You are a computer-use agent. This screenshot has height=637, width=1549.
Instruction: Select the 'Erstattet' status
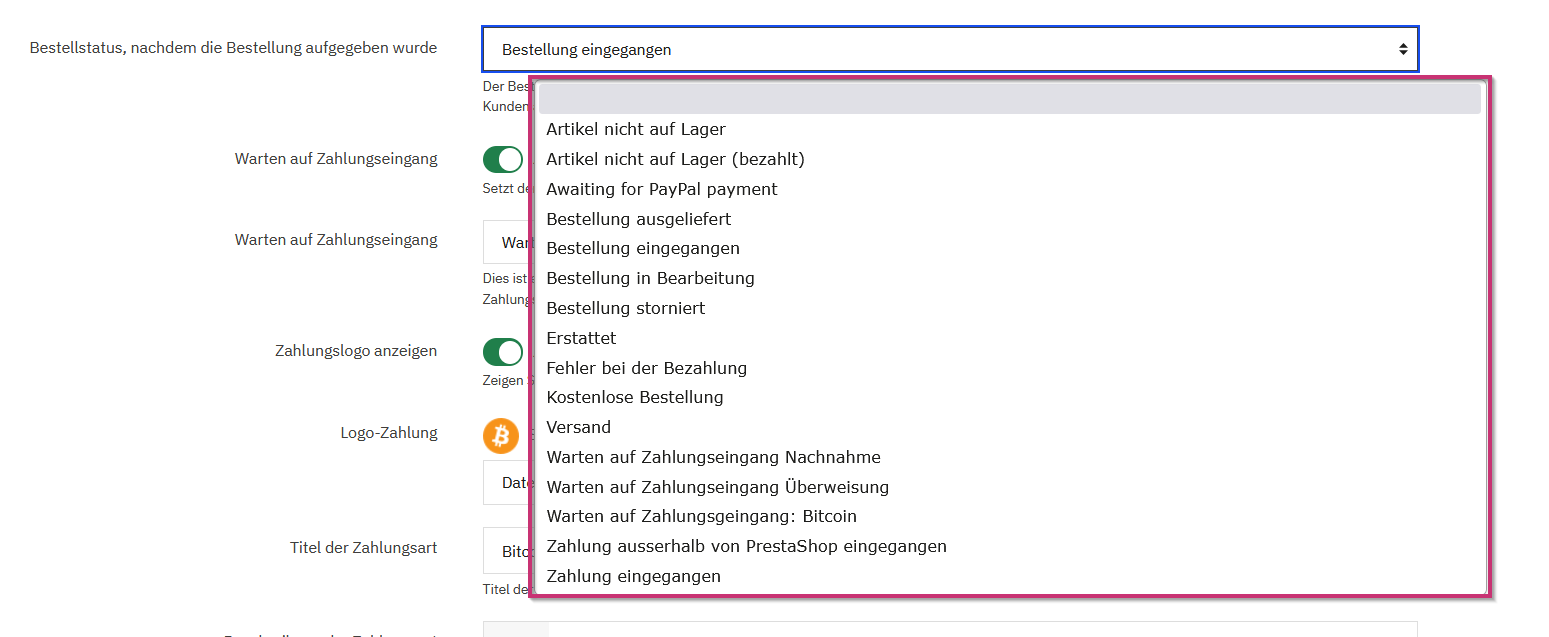point(581,338)
